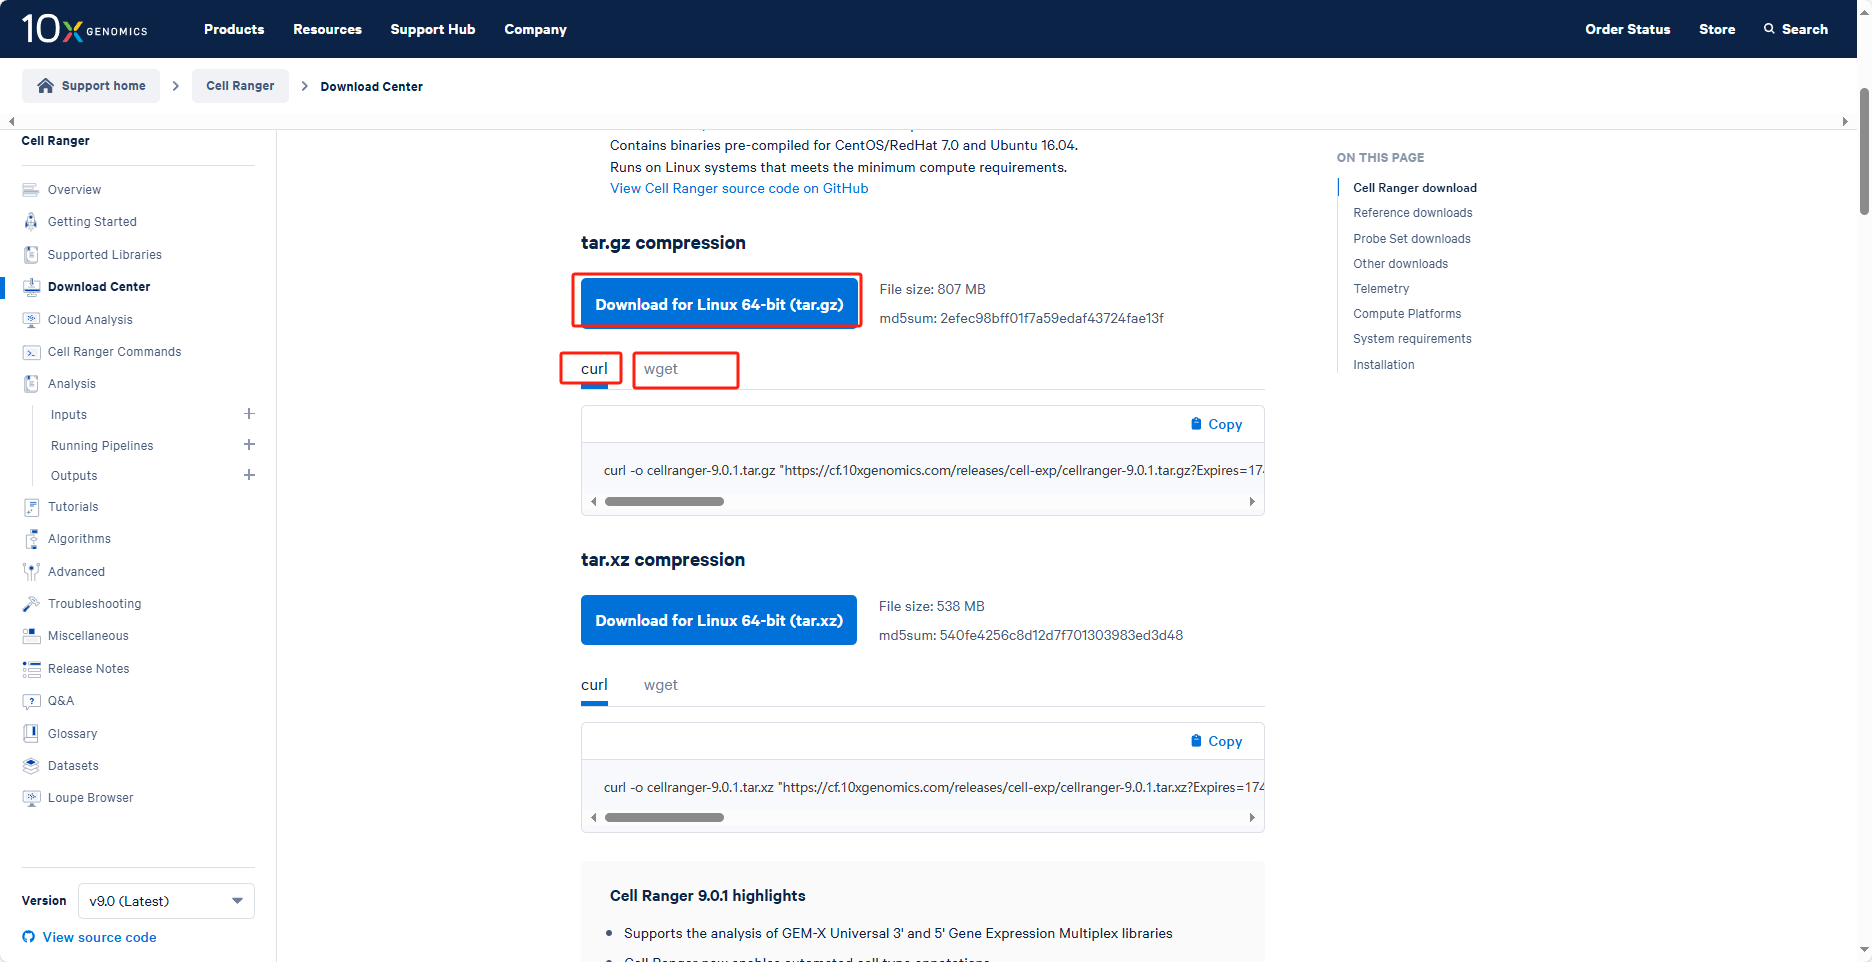Expand the Outputs section with plus

tap(249, 475)
